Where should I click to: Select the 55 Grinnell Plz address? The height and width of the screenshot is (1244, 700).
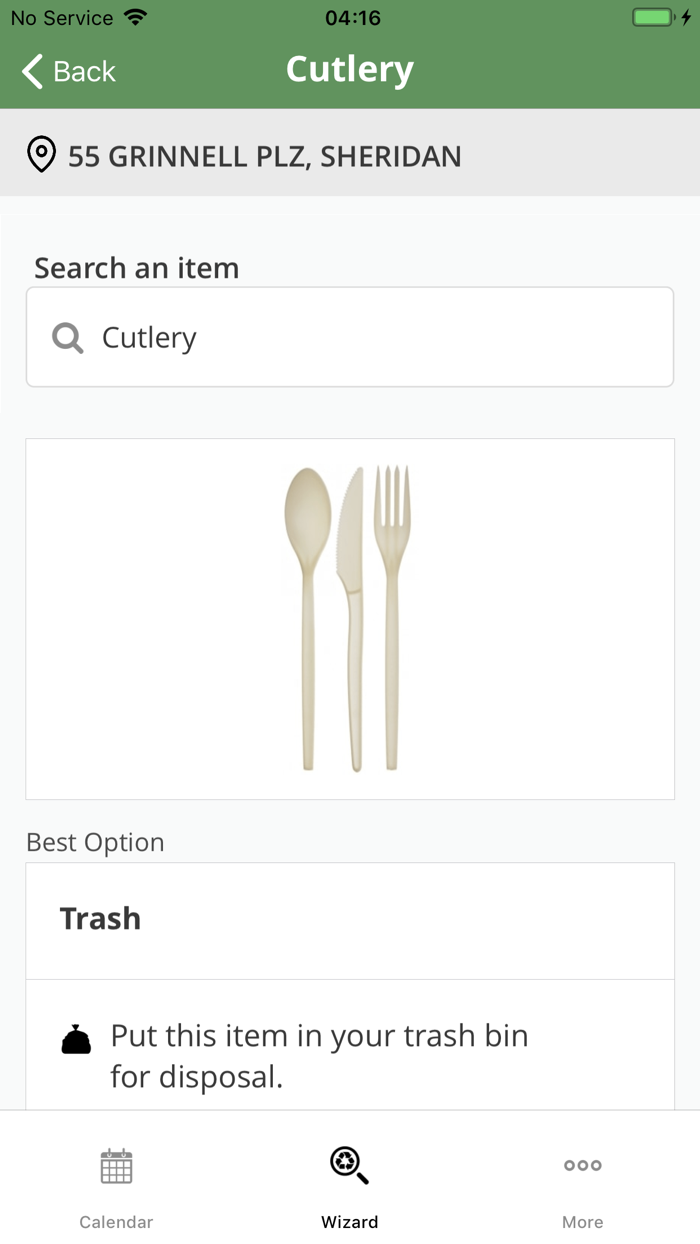pyautogui.click(x=265, y=156)
